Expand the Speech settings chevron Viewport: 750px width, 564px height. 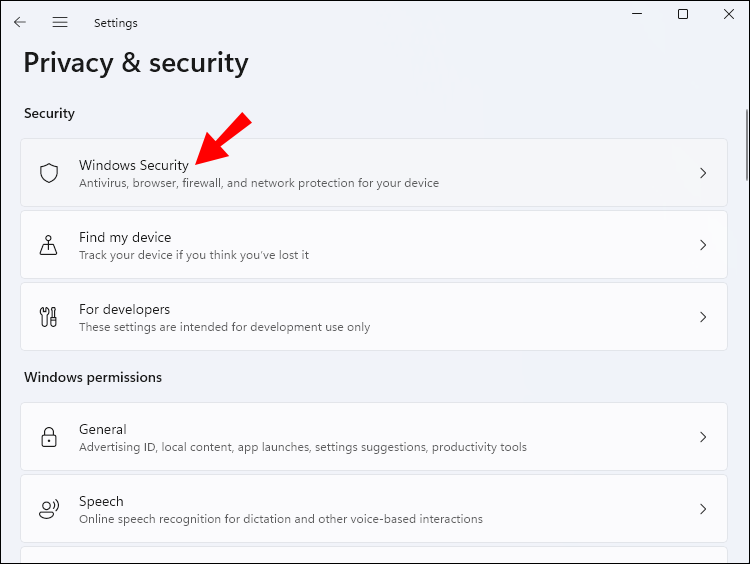703,509
